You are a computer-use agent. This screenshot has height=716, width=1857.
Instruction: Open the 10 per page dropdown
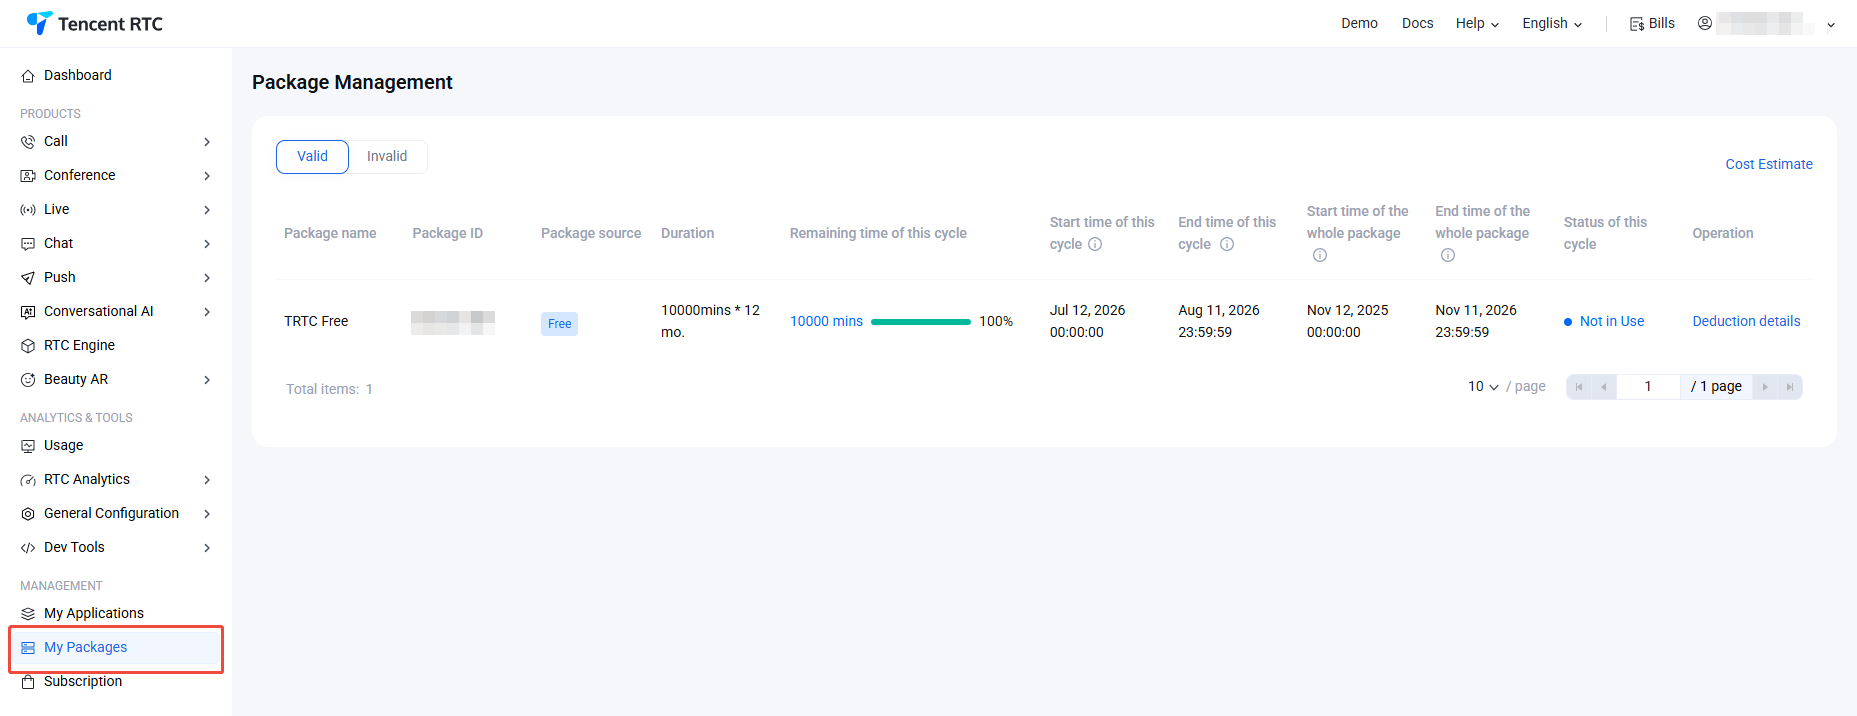pos(1483,386)
